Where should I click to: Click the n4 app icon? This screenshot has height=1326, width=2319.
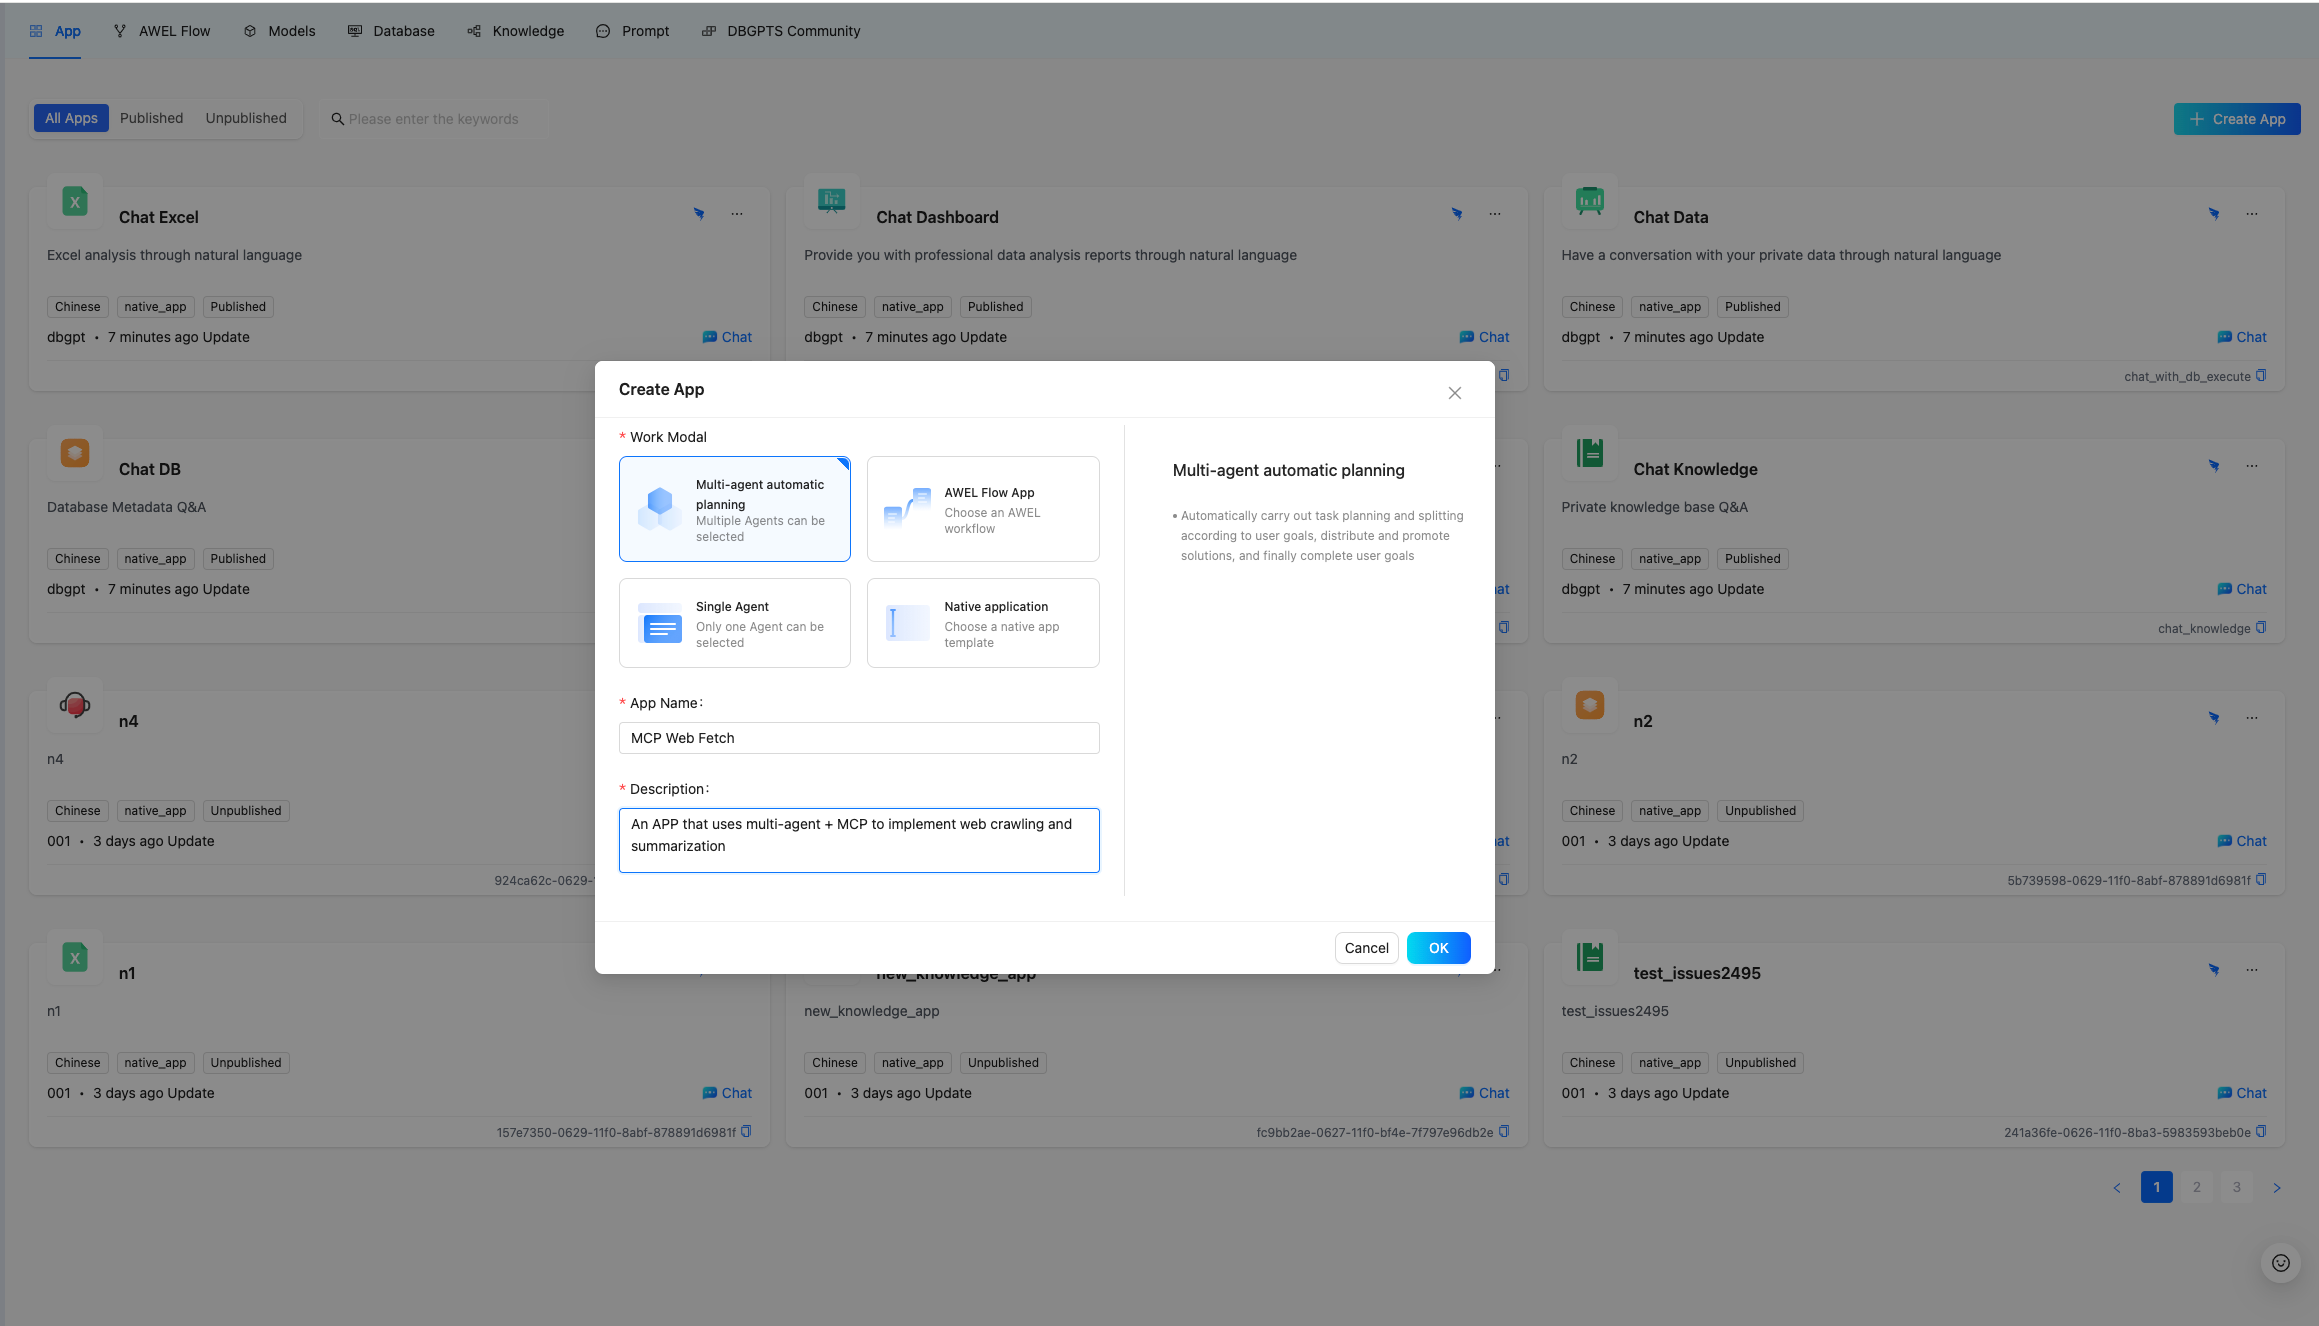73,705
